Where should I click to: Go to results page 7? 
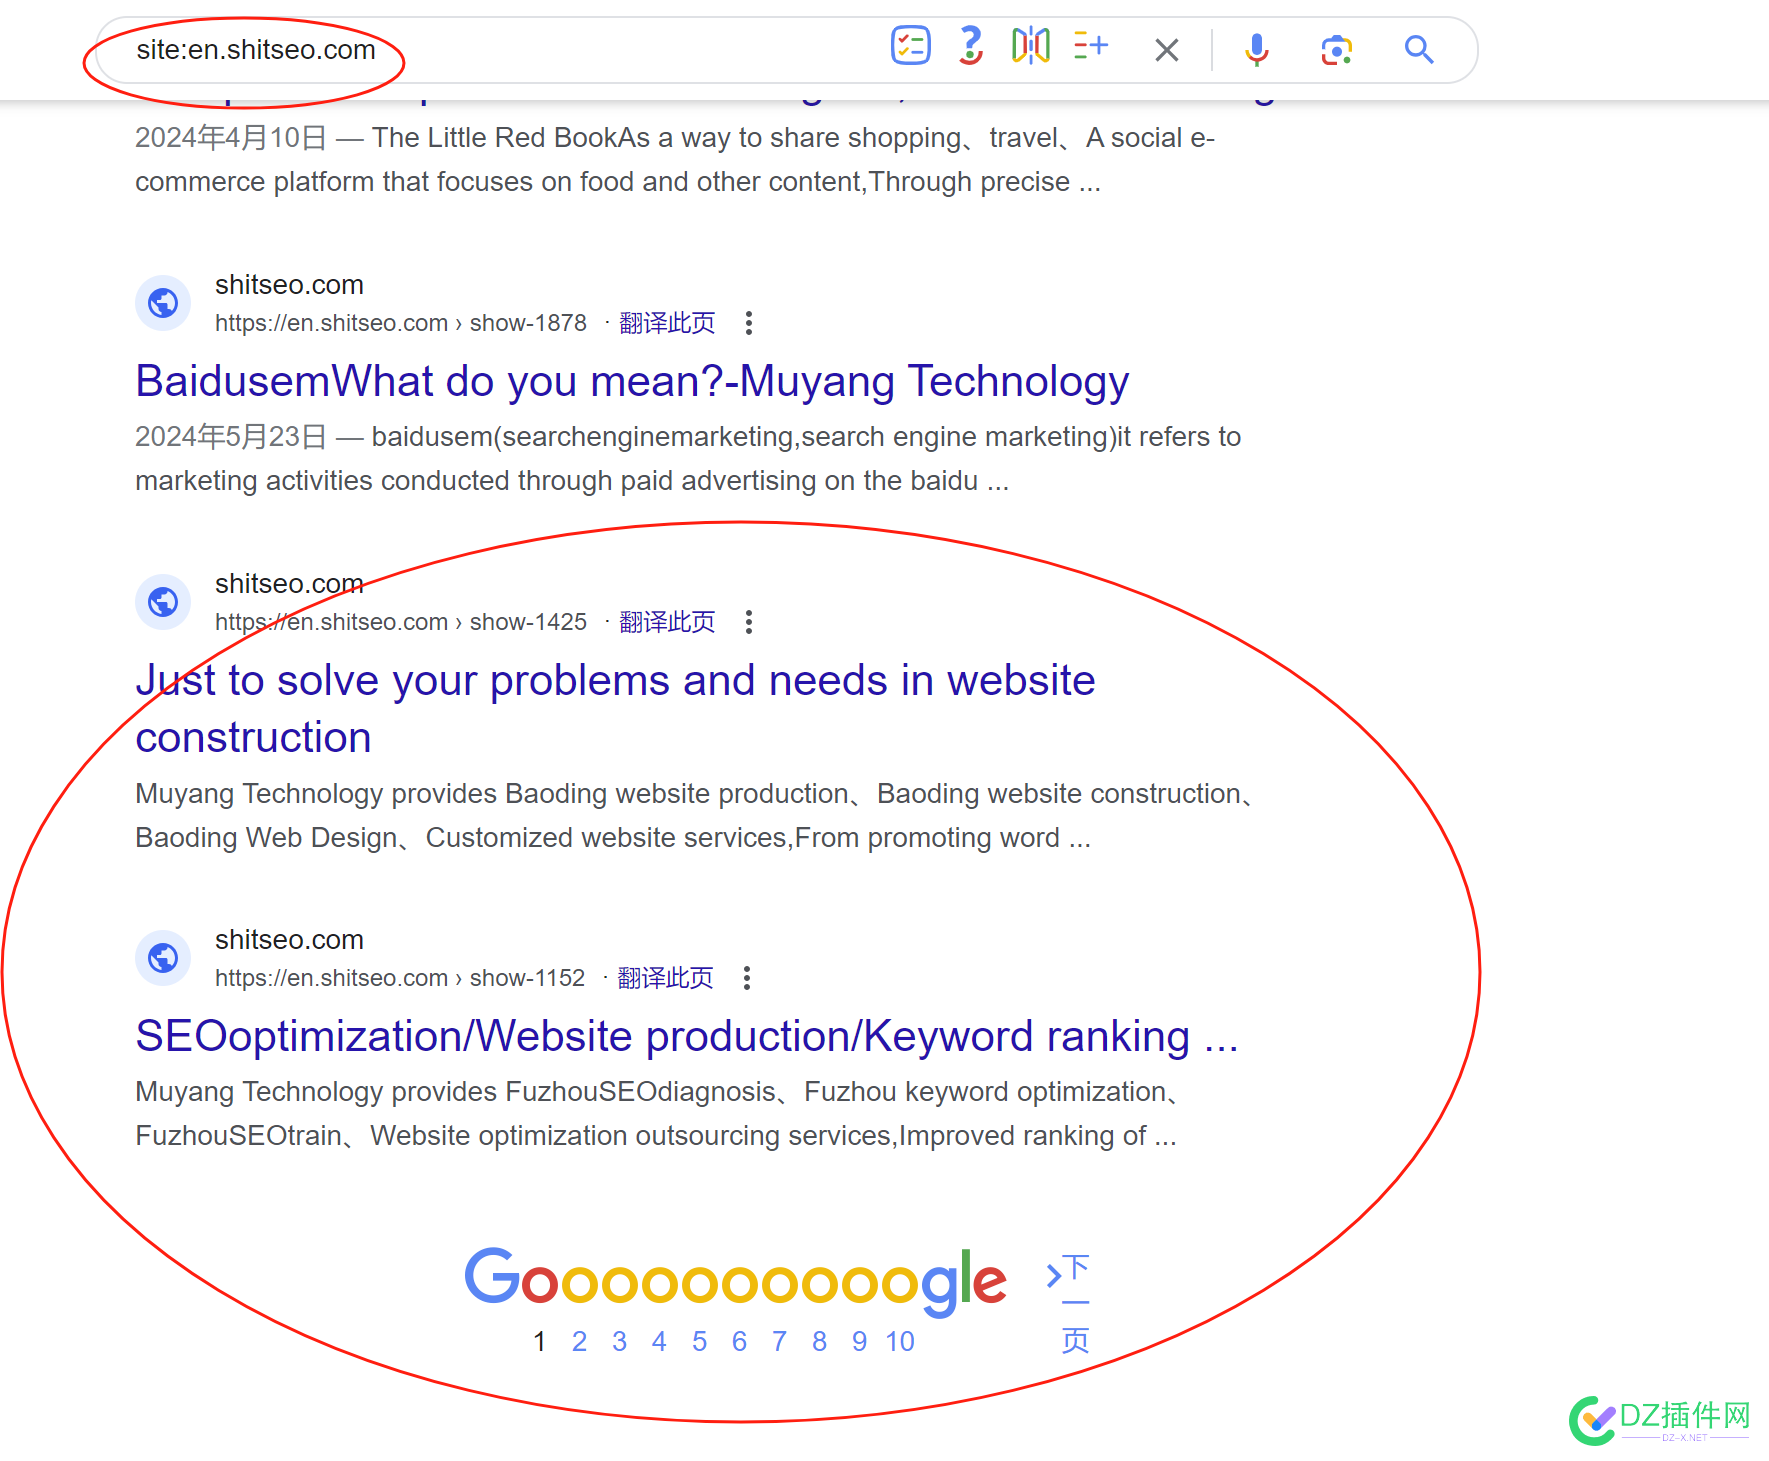point(779,1342)
